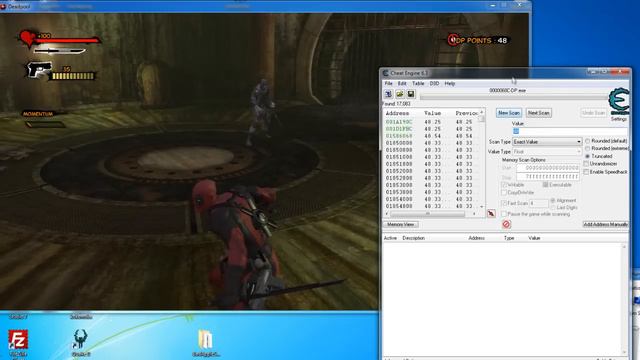Click the Address column header in results

[398, 113]
